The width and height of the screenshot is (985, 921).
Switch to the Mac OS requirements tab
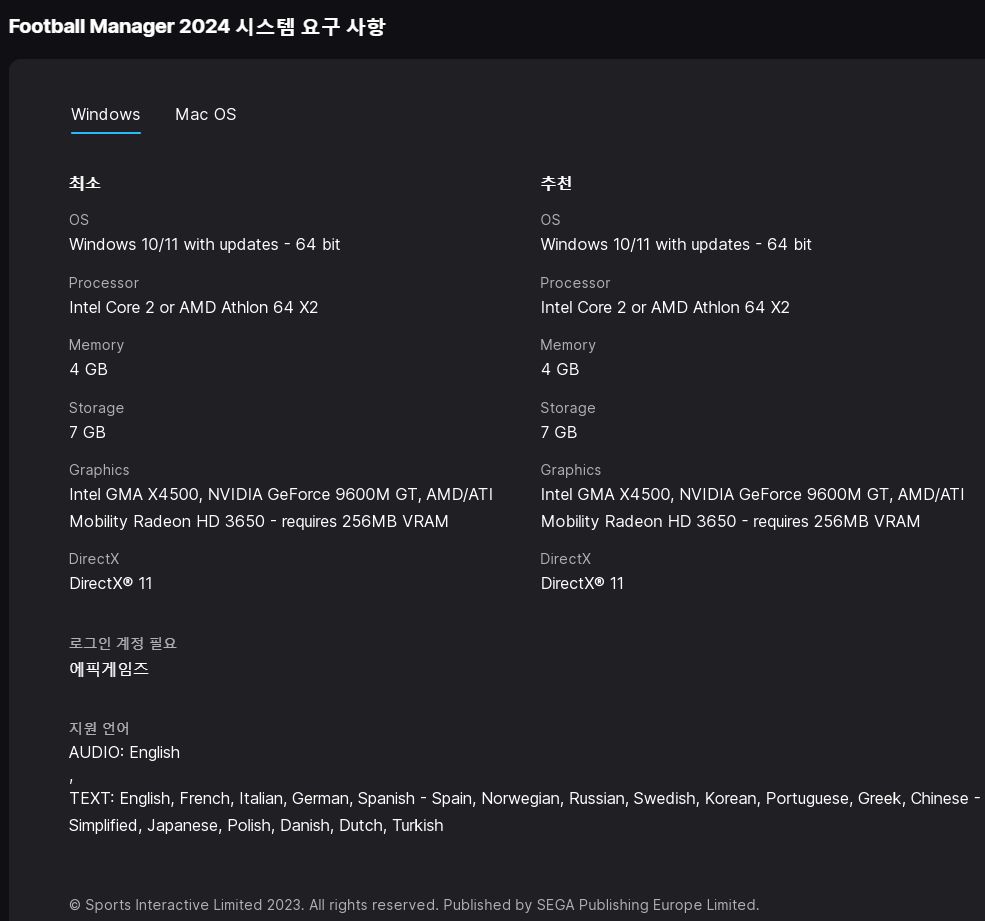(x=205, y=114)
